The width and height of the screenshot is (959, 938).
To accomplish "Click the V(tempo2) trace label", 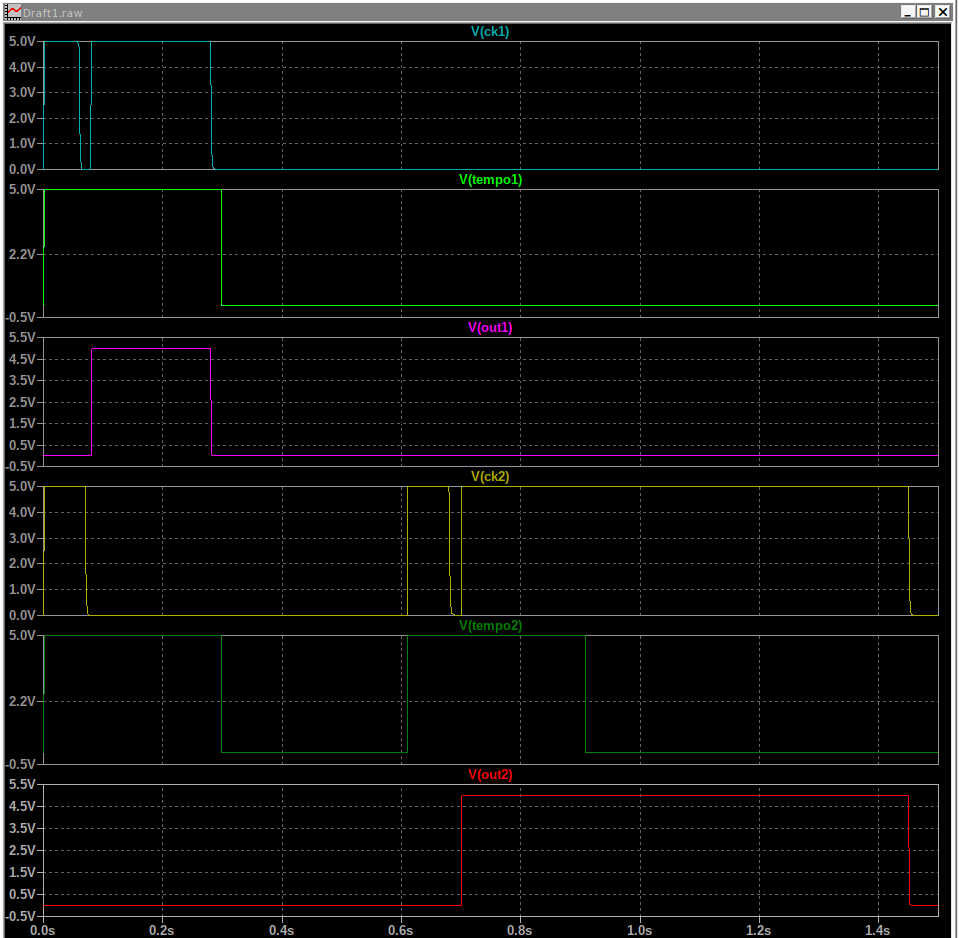I will [491, 625].
